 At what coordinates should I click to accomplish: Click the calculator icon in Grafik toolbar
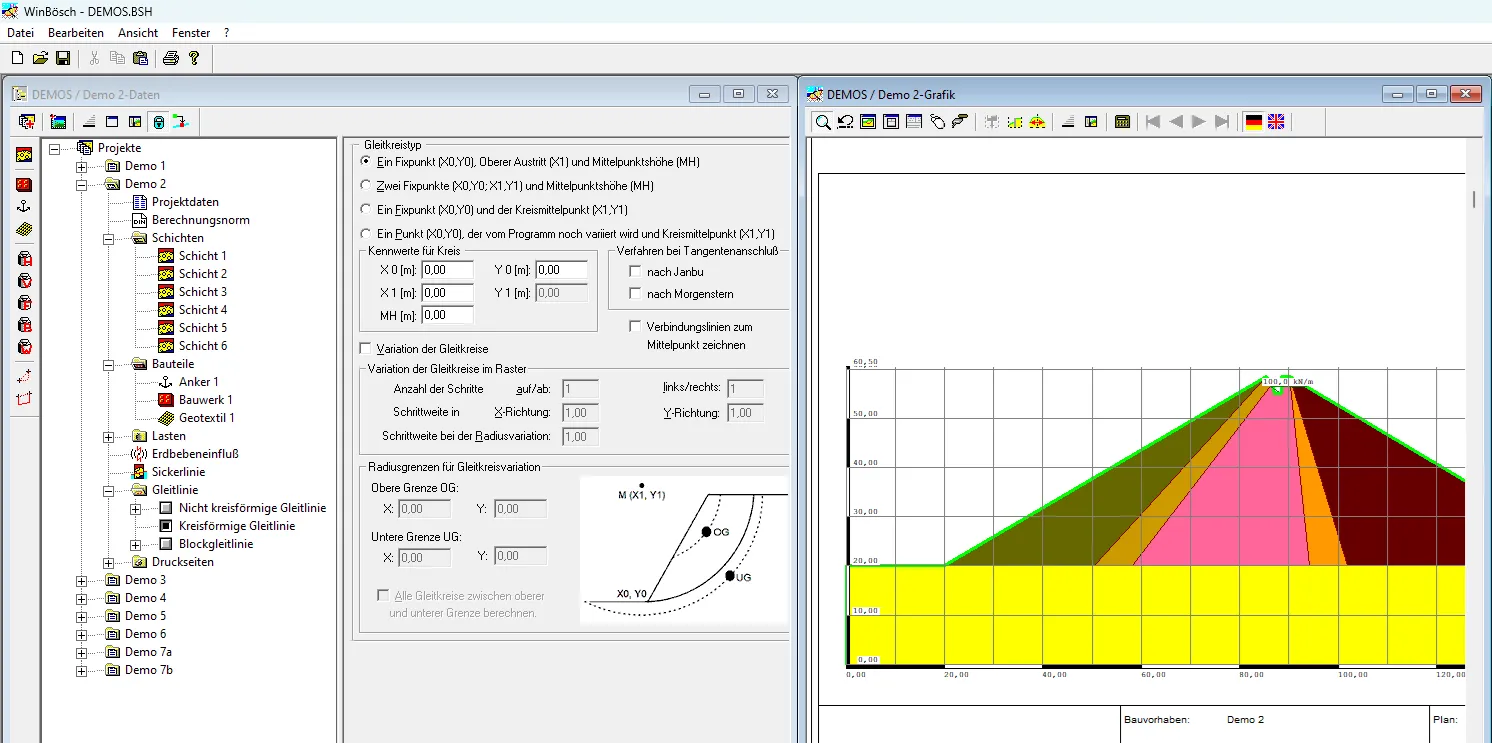click(1123, 122)
